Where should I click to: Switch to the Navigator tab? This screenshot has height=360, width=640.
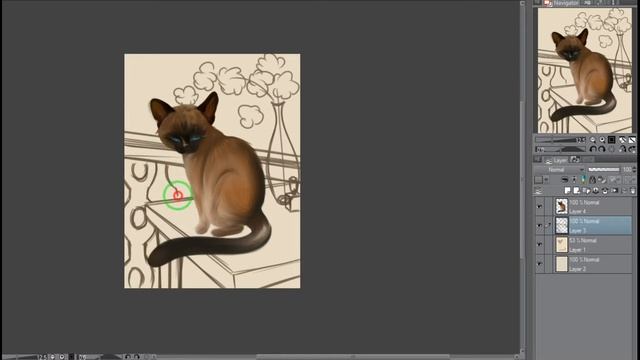(561, 3)
